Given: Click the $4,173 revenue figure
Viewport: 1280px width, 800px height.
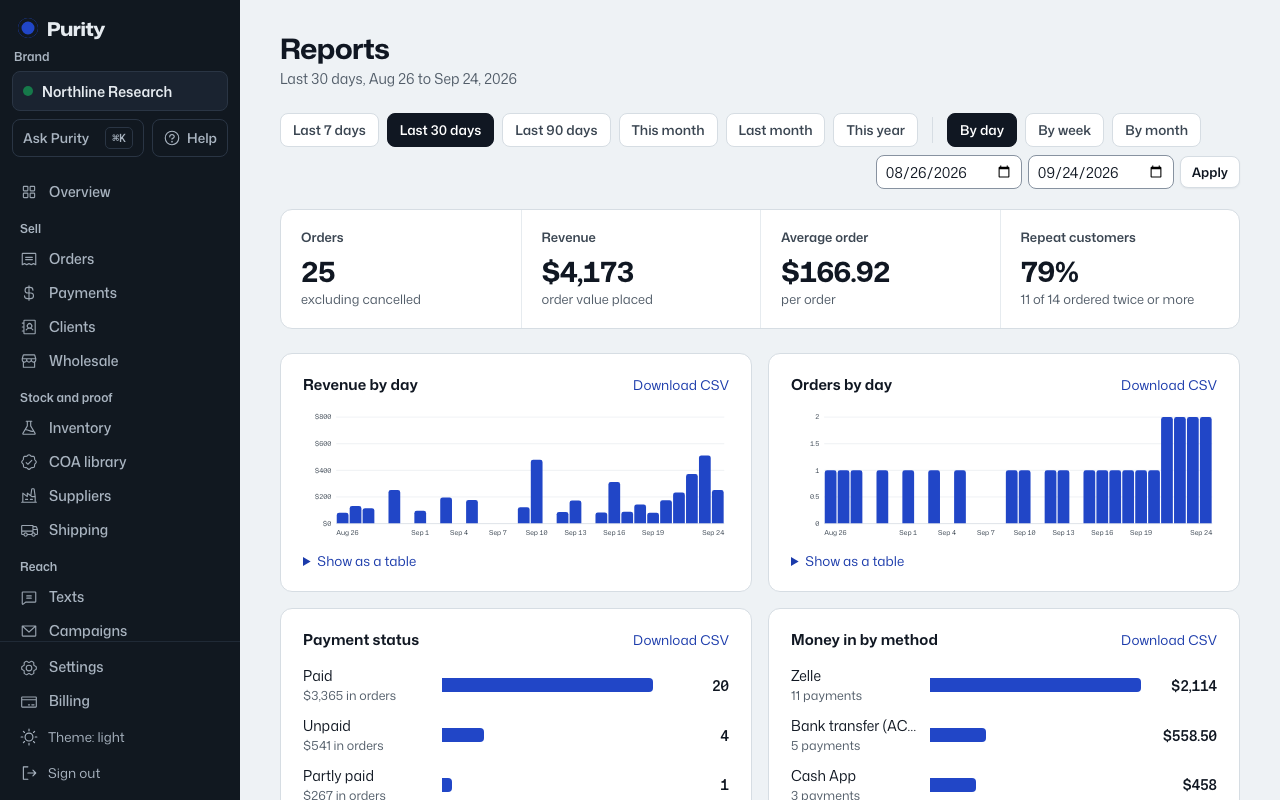Looking at the screenshot, I should (588, 272).
